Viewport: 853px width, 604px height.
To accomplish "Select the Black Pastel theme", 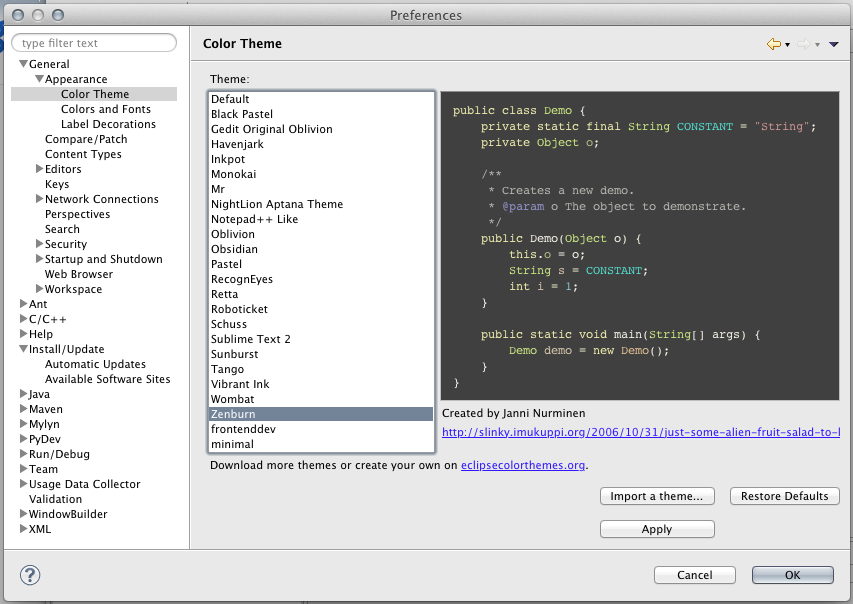I will tap(321, 114).
